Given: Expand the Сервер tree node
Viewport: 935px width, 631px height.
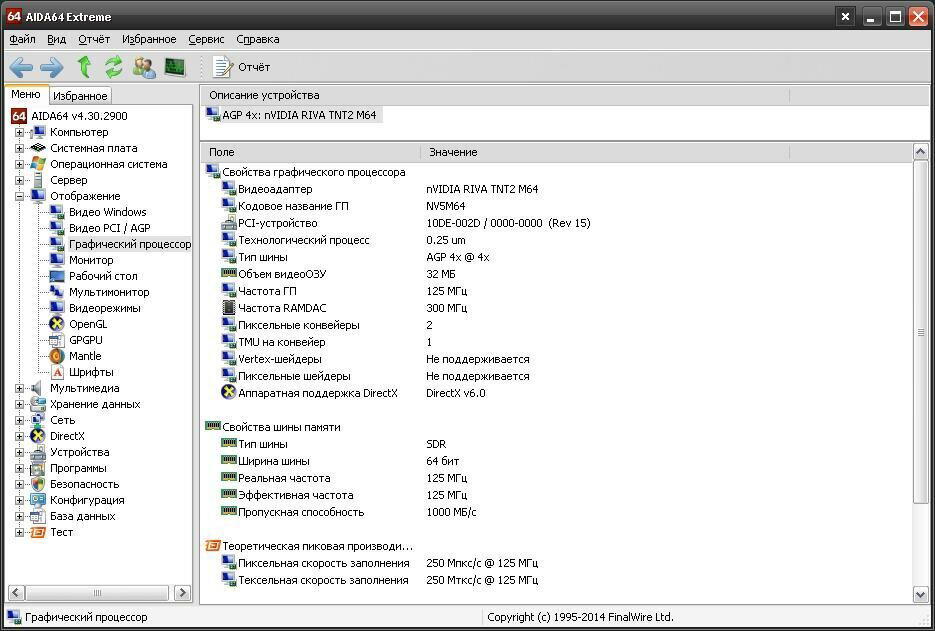Looking at the screenshot, I should click(20, 181).
